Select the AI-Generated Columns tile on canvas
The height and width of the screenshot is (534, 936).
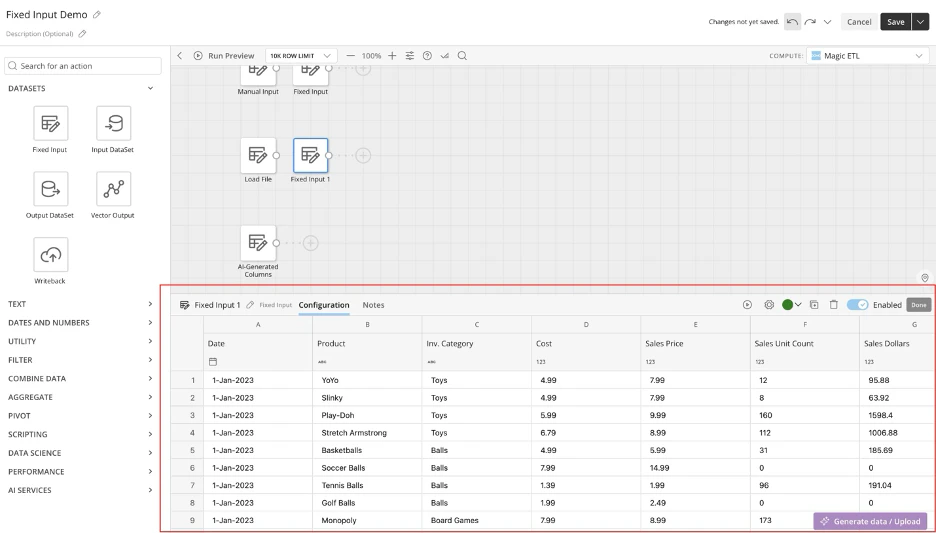click(258, 243)
